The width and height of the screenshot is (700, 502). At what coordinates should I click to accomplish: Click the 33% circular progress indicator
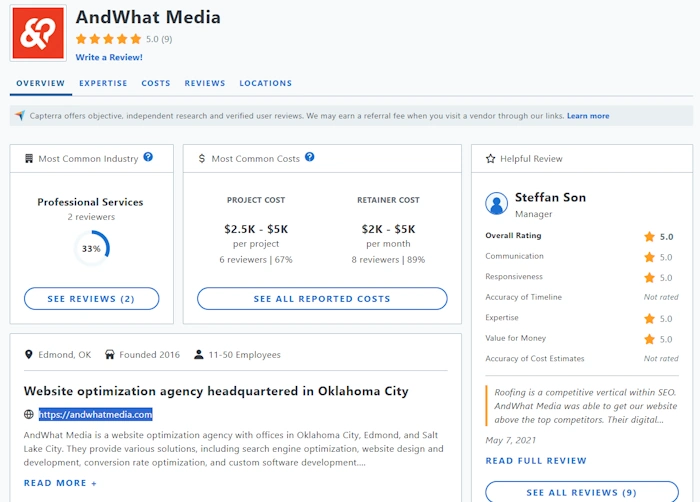92,248
